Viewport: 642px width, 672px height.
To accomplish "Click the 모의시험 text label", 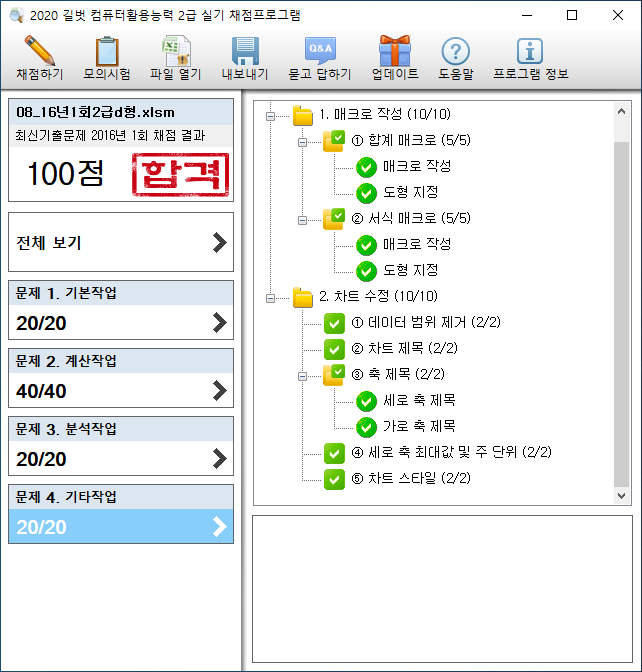I will (x=107, y=74).
